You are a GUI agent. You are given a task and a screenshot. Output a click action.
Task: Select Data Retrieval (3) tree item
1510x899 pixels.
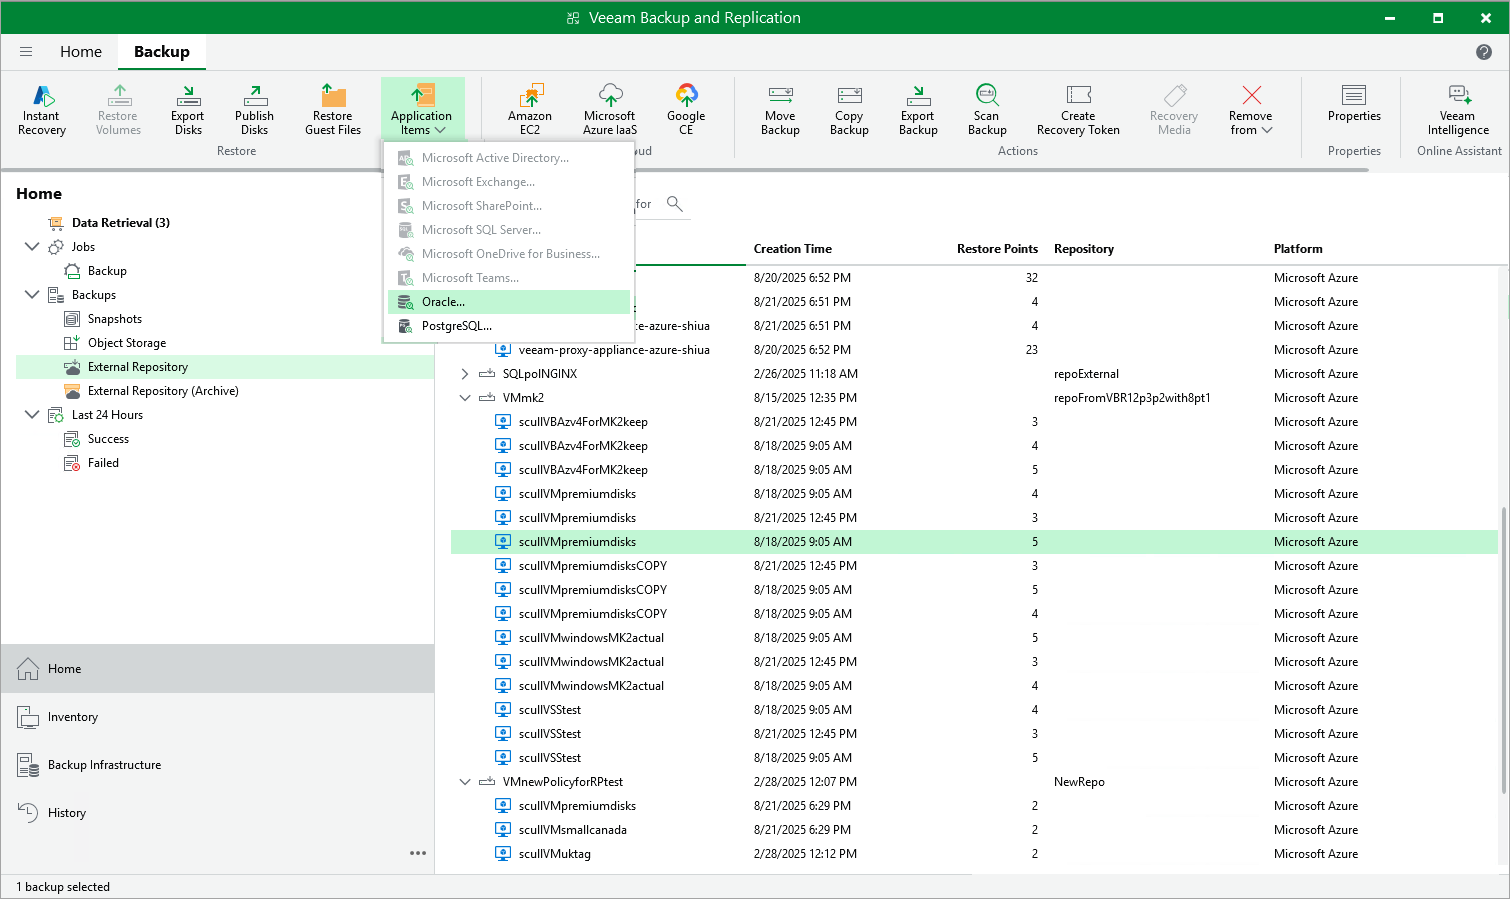click(x=120, y=223)
